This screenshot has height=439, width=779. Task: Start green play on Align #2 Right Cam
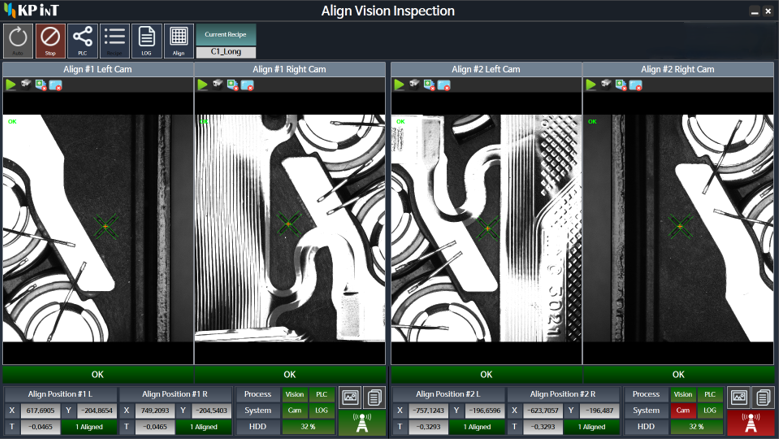tap(591, 85)
